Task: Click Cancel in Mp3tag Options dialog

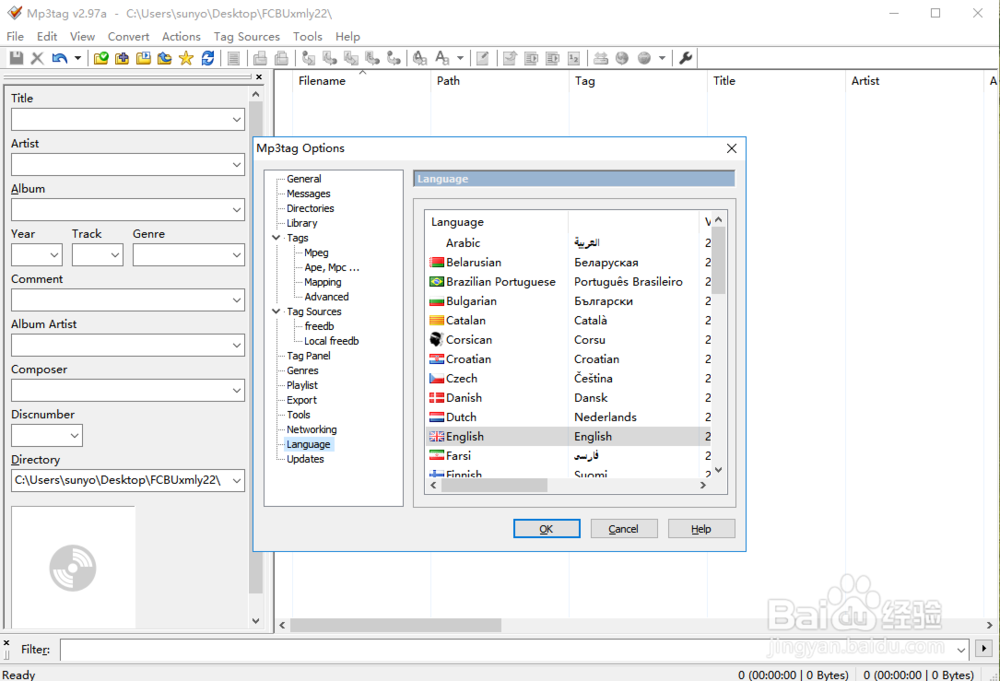Action: 624,529
